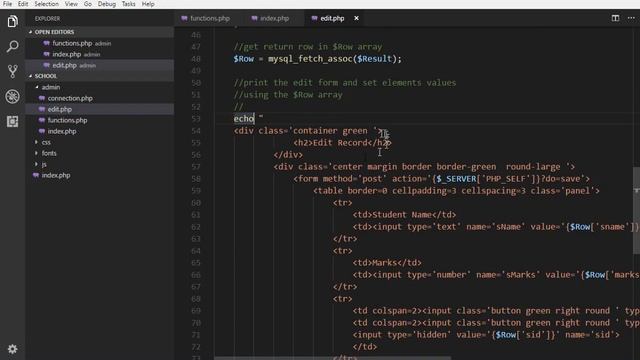Click the horizontal editor scrollbar

[x=333, y=358]
